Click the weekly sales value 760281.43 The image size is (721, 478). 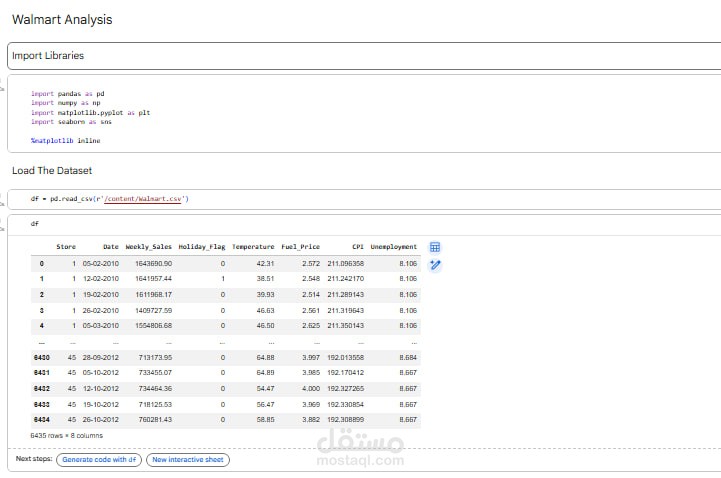[155, 420]
